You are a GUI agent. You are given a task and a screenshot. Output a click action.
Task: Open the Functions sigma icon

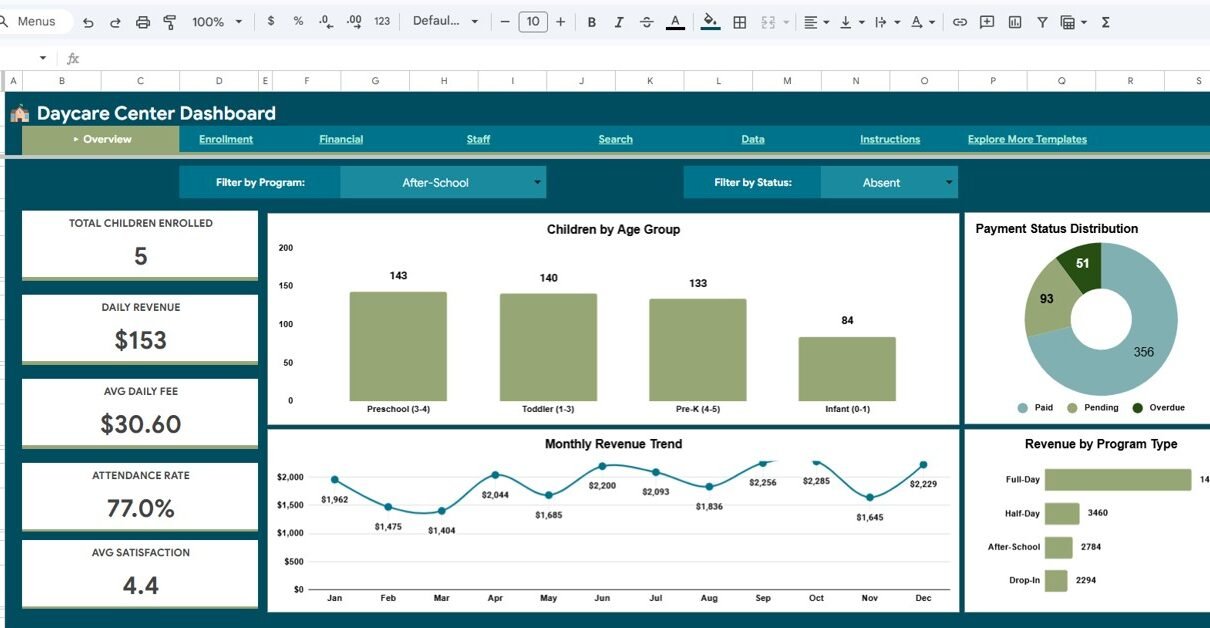point(1106,22)
